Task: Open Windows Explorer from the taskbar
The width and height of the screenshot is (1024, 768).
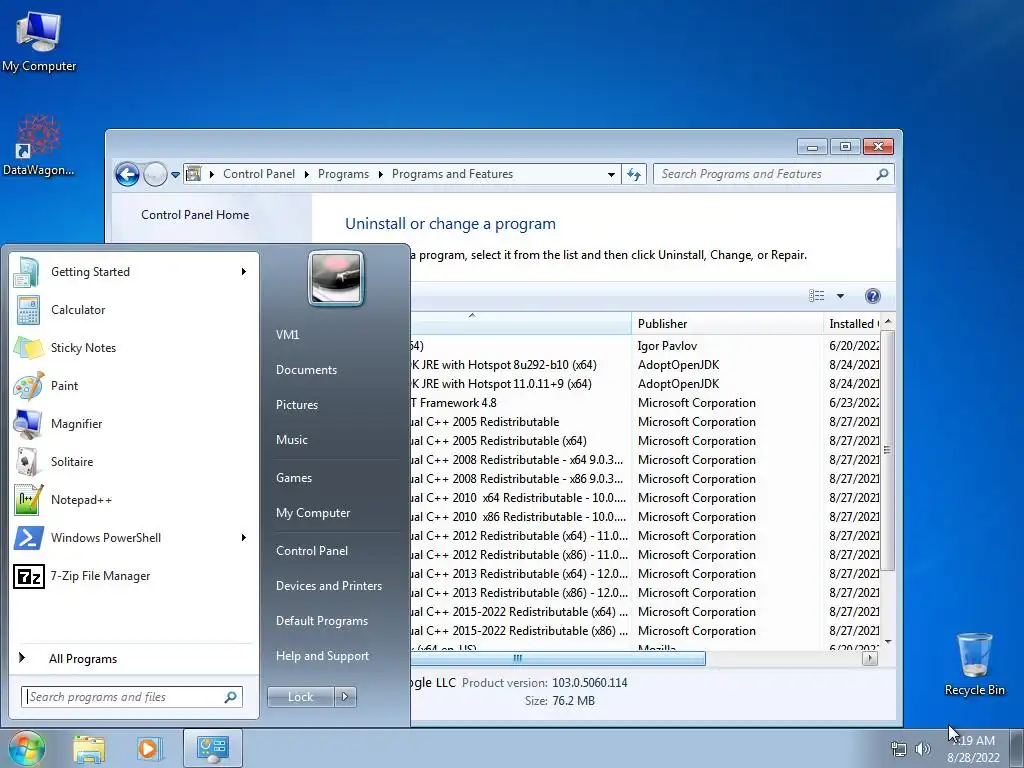Action: pyautogui.click(x=89, y=749)
